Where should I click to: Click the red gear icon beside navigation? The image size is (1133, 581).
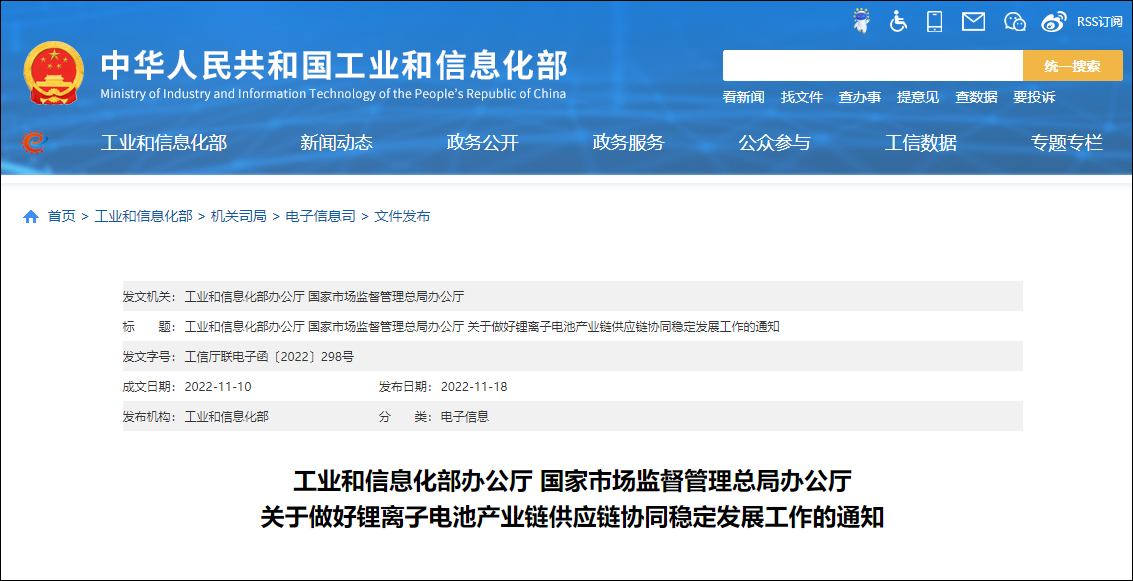pyautogui.click(x=33, y=142)
